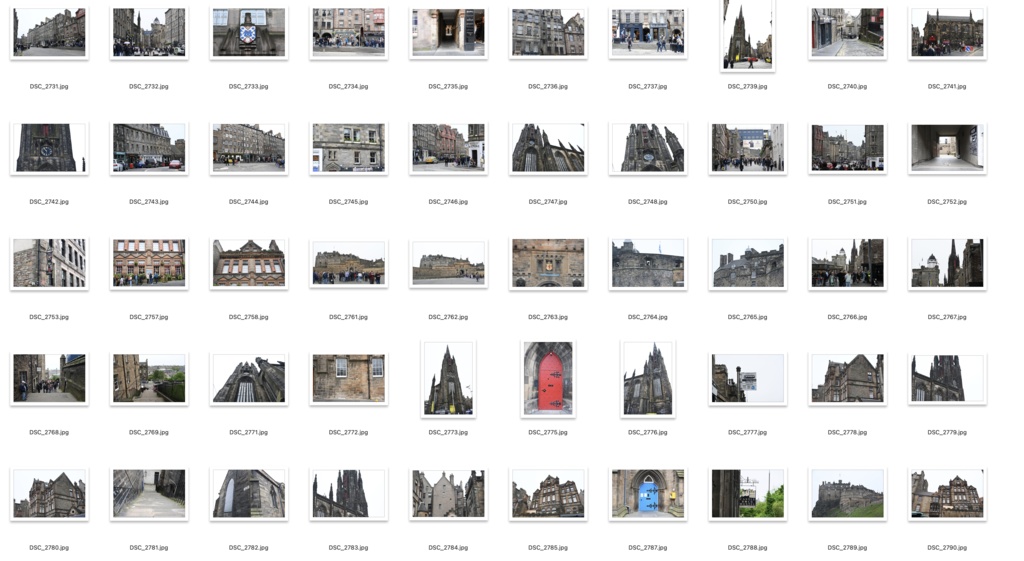Select the red brick building thumbnail DSC_2757.jpg
This screenshot has width=1024, height=561.
coord(149,263)
